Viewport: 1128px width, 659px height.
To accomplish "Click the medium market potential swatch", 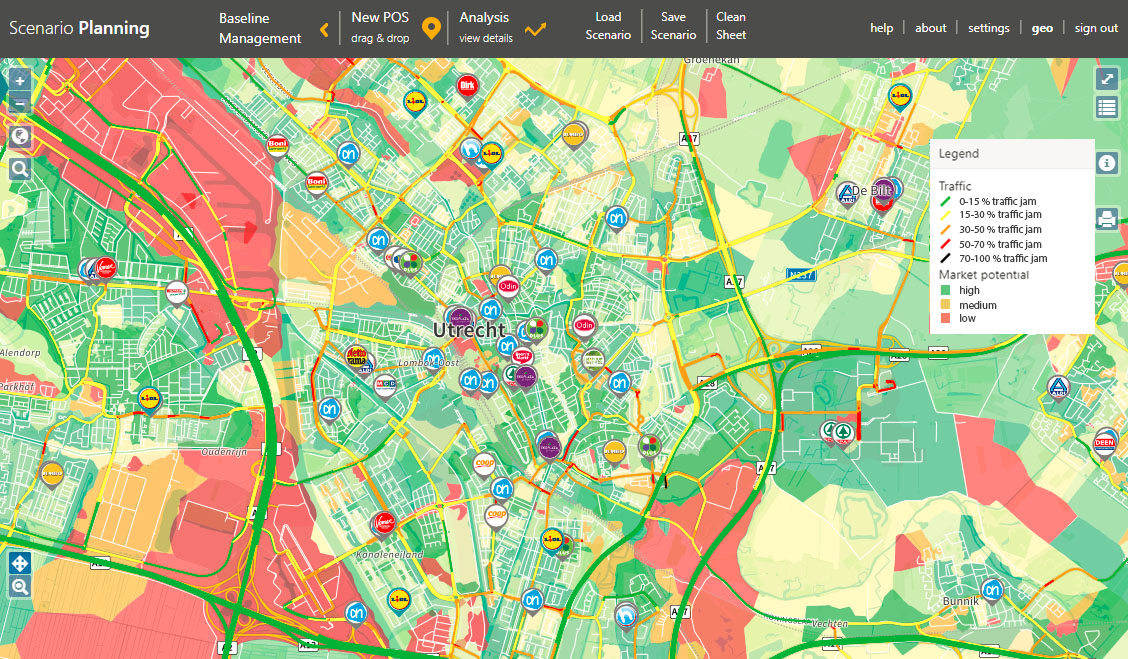I will point(945,305).
